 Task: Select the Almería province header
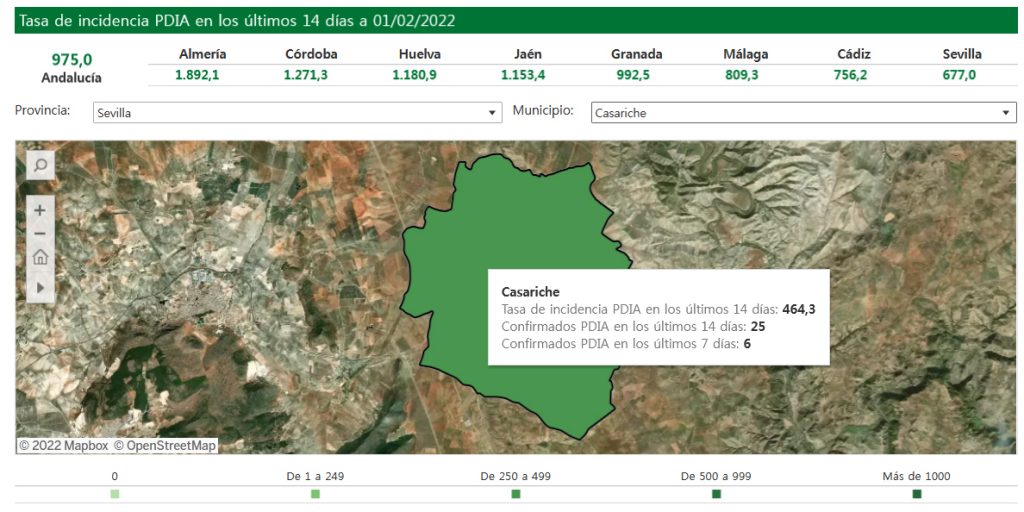(202, 54)
